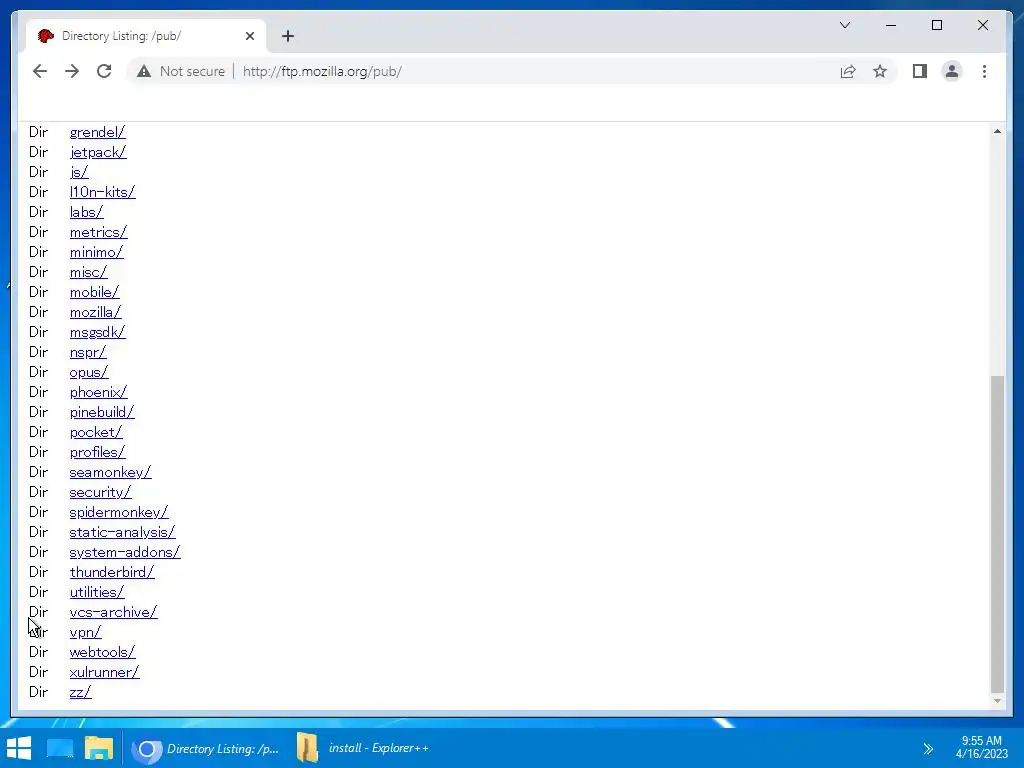The width and height of the screenshot is (1024, 768).
Task: Click the page scrollbar down arrow
Action: pyautogui.click(x=997, y=701)
